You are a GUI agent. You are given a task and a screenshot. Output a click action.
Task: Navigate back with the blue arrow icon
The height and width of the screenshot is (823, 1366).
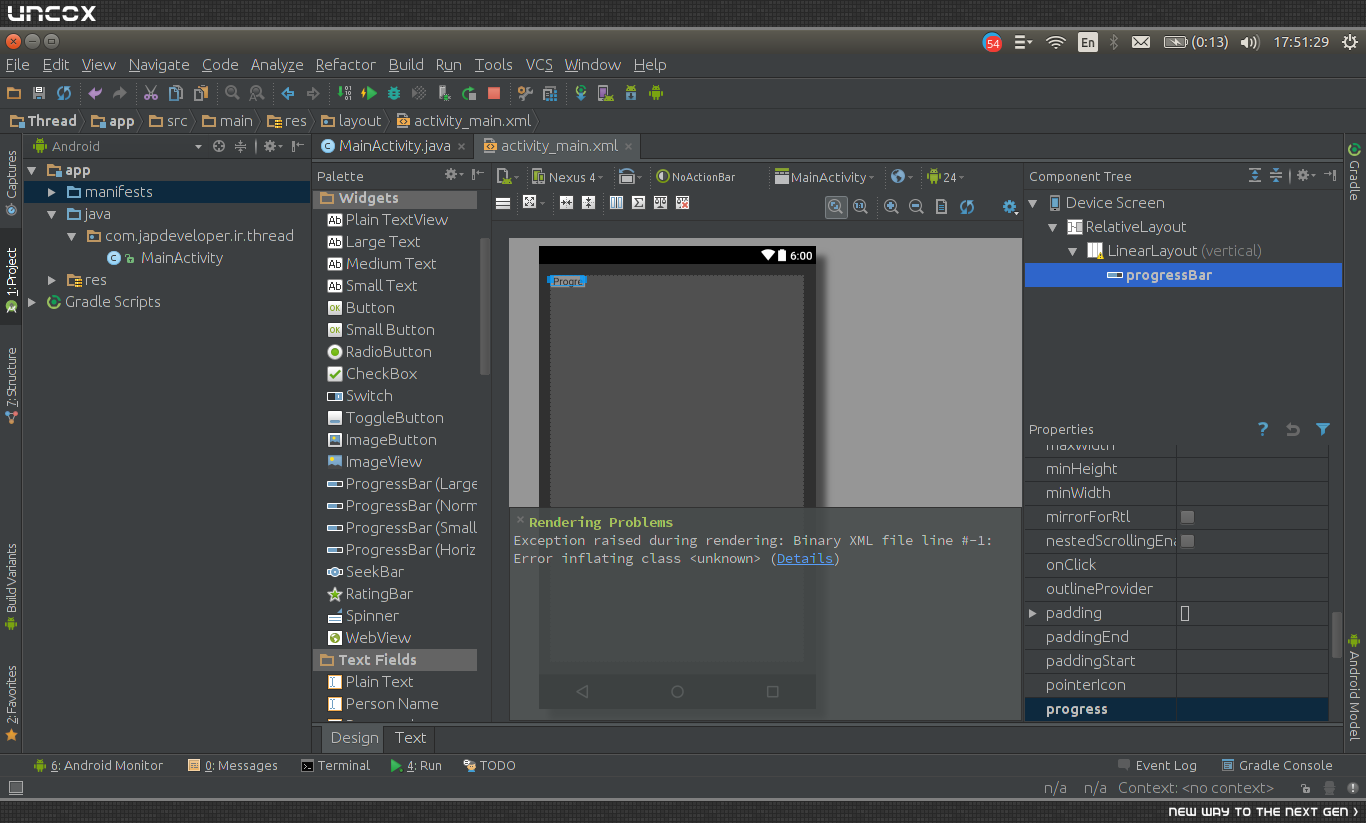(288, 93)
